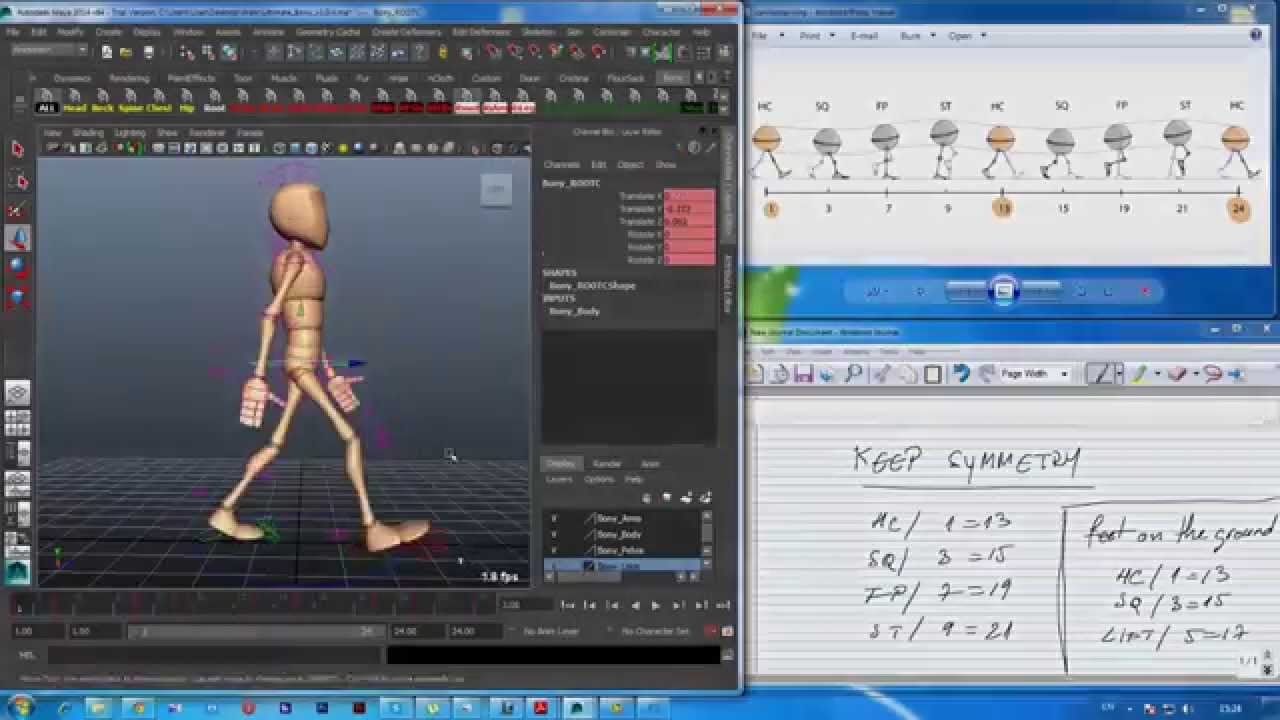
Task: Select the Highlighter tool in Windows Journal
Action: tap(1139, 374)
